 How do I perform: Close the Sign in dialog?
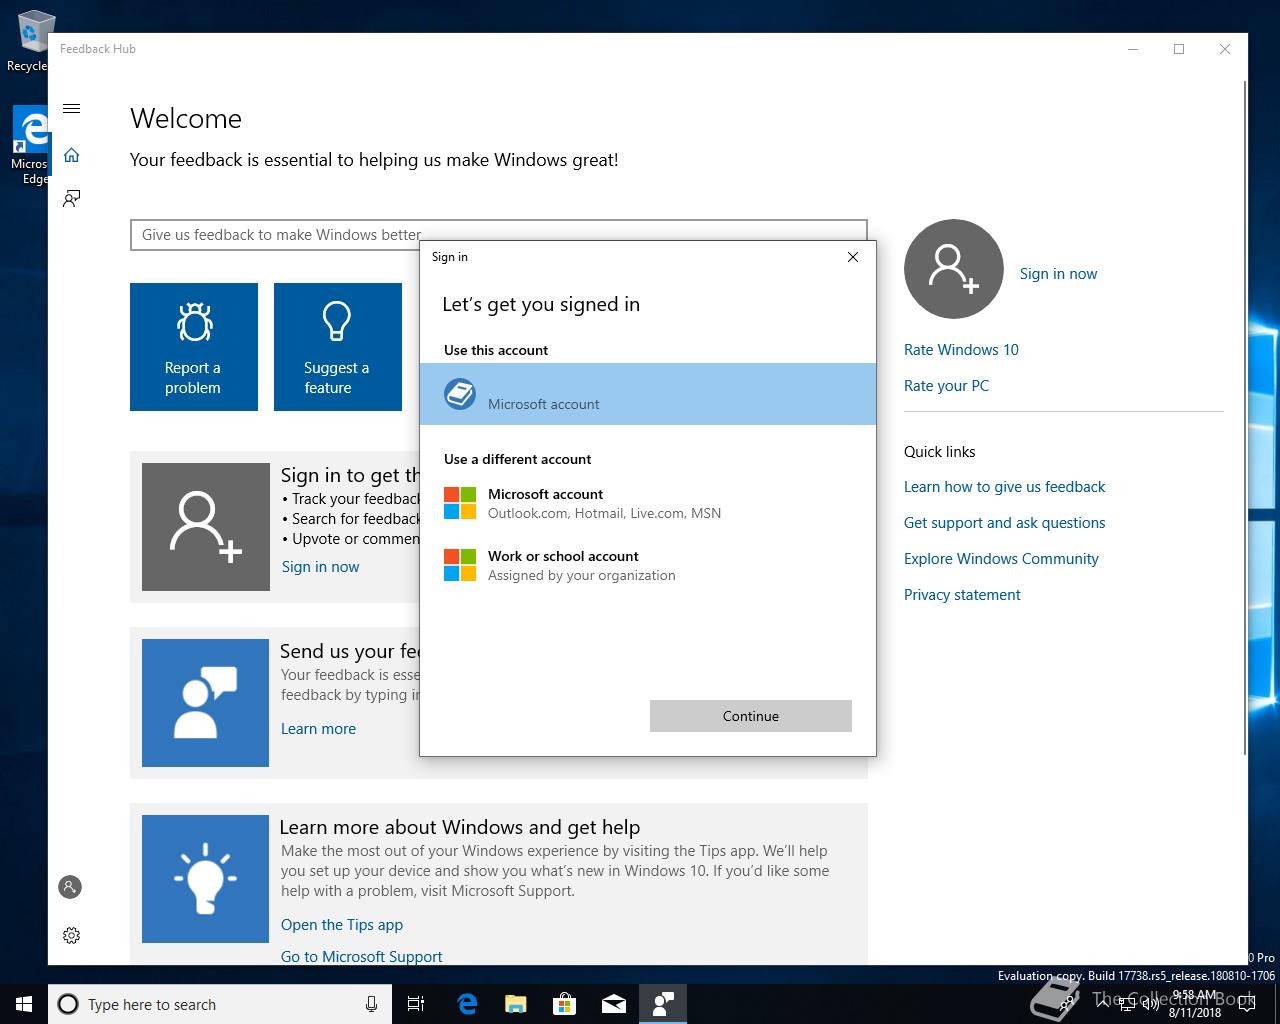853,257
